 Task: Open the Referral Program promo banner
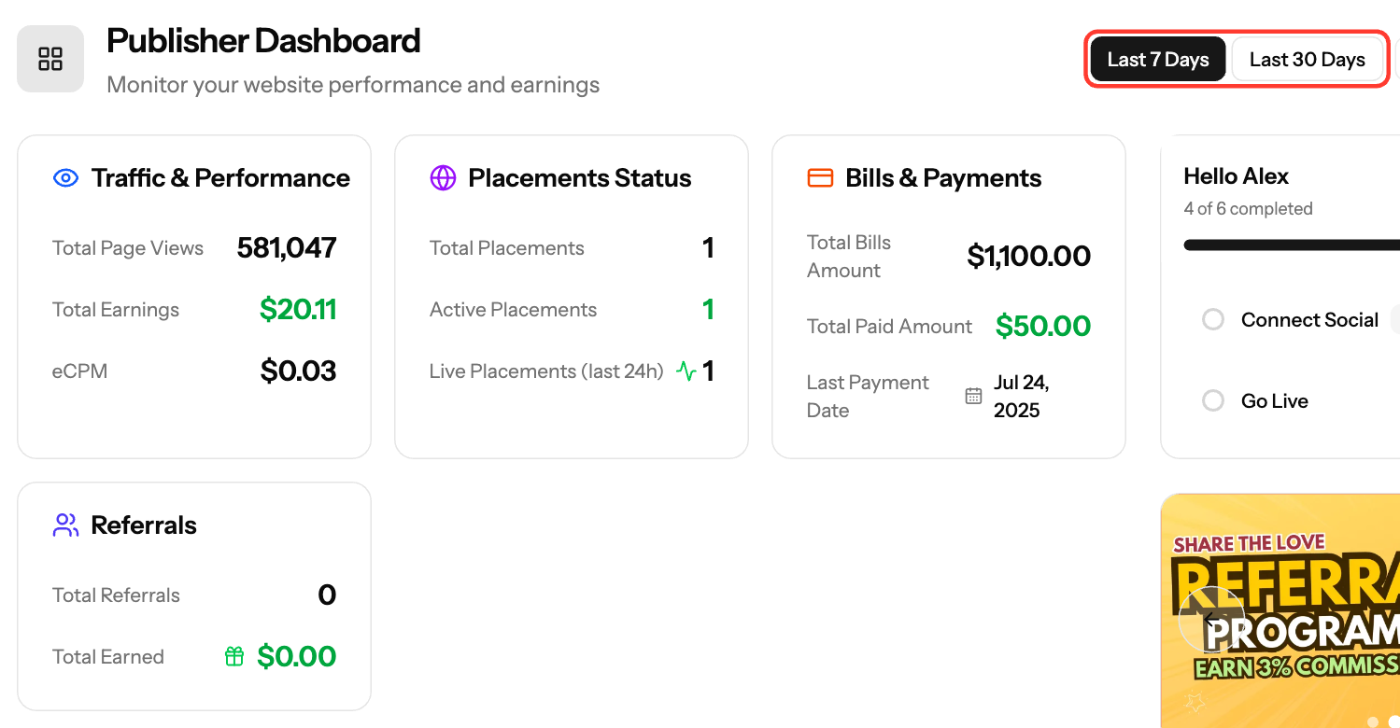[1280, 611]
